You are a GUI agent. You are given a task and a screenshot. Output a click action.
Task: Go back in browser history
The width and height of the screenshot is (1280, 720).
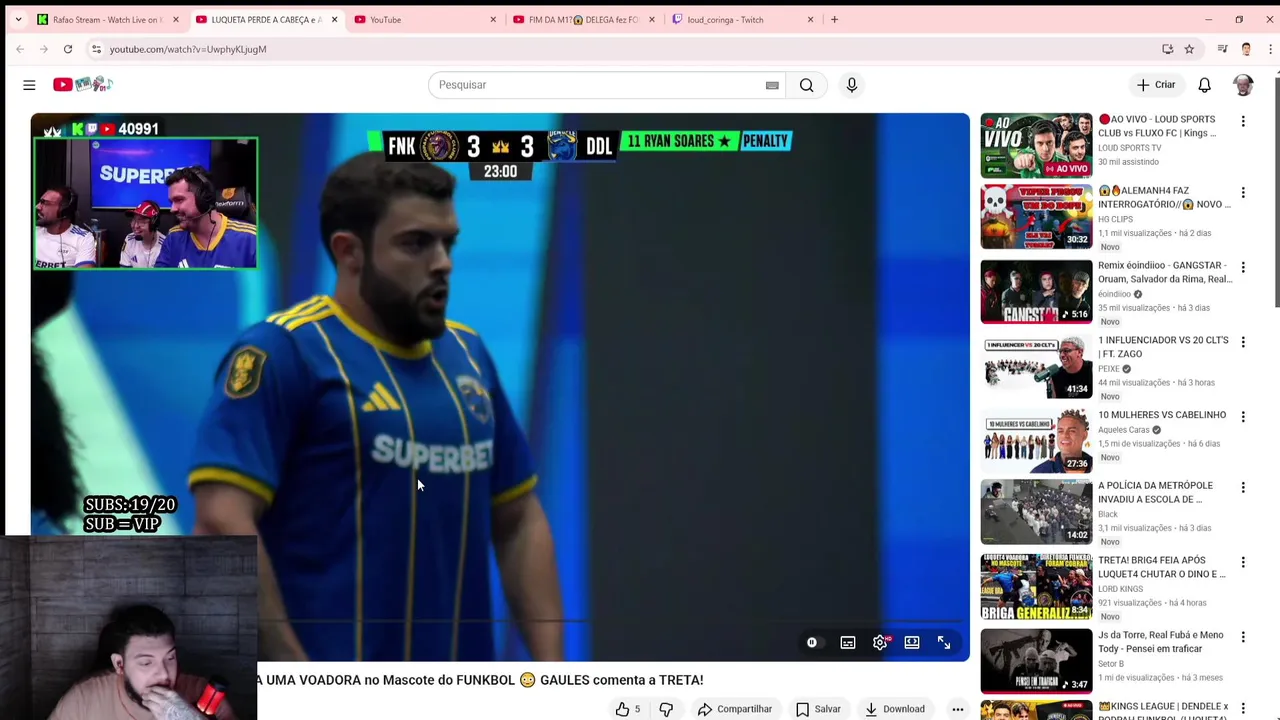(20, 49)
